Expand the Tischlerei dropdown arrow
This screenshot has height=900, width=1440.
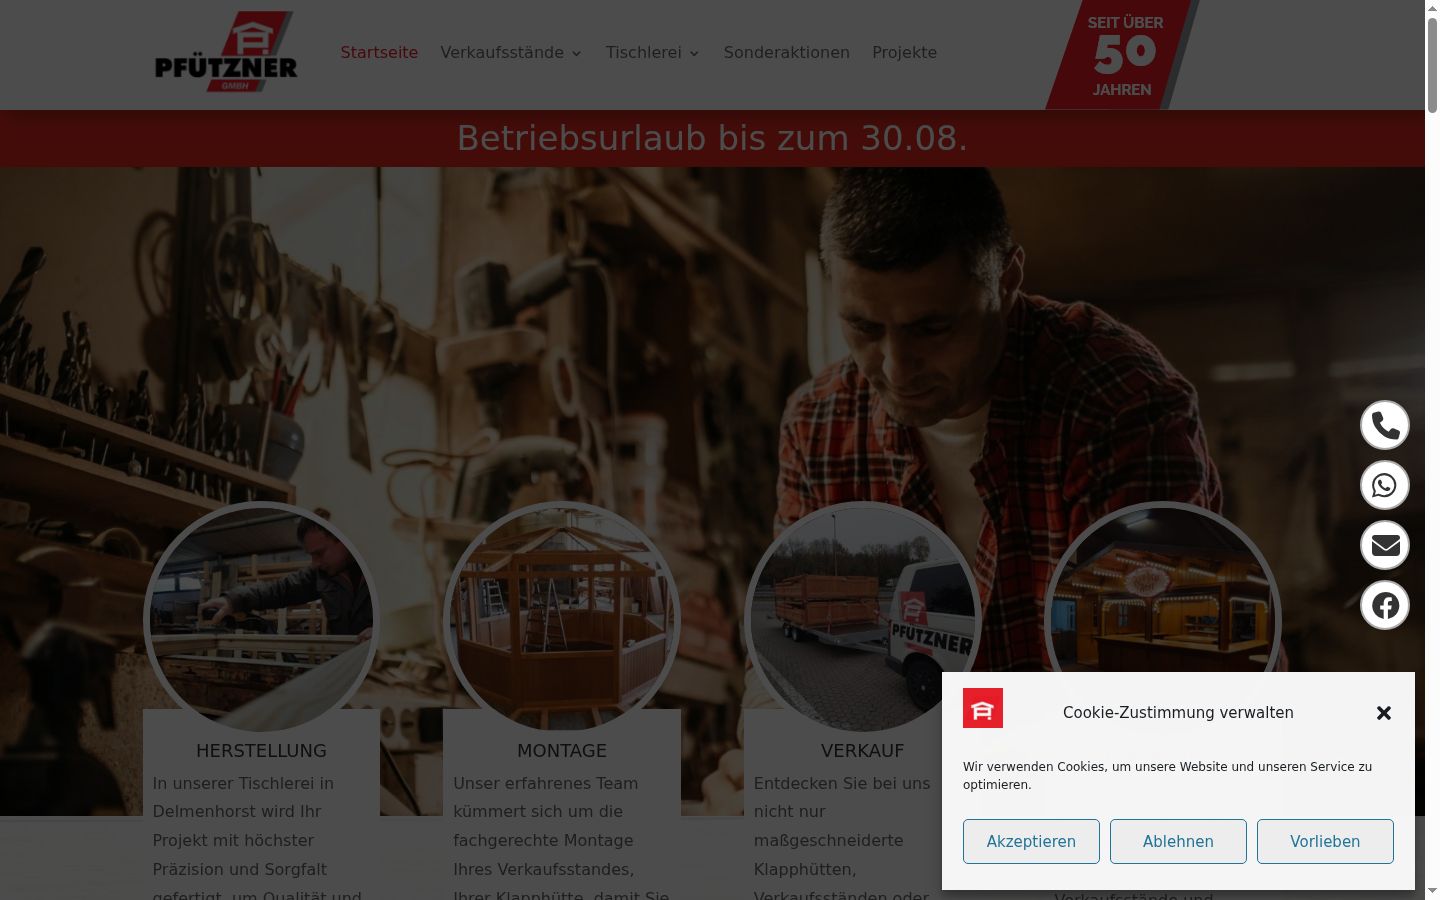694,53
